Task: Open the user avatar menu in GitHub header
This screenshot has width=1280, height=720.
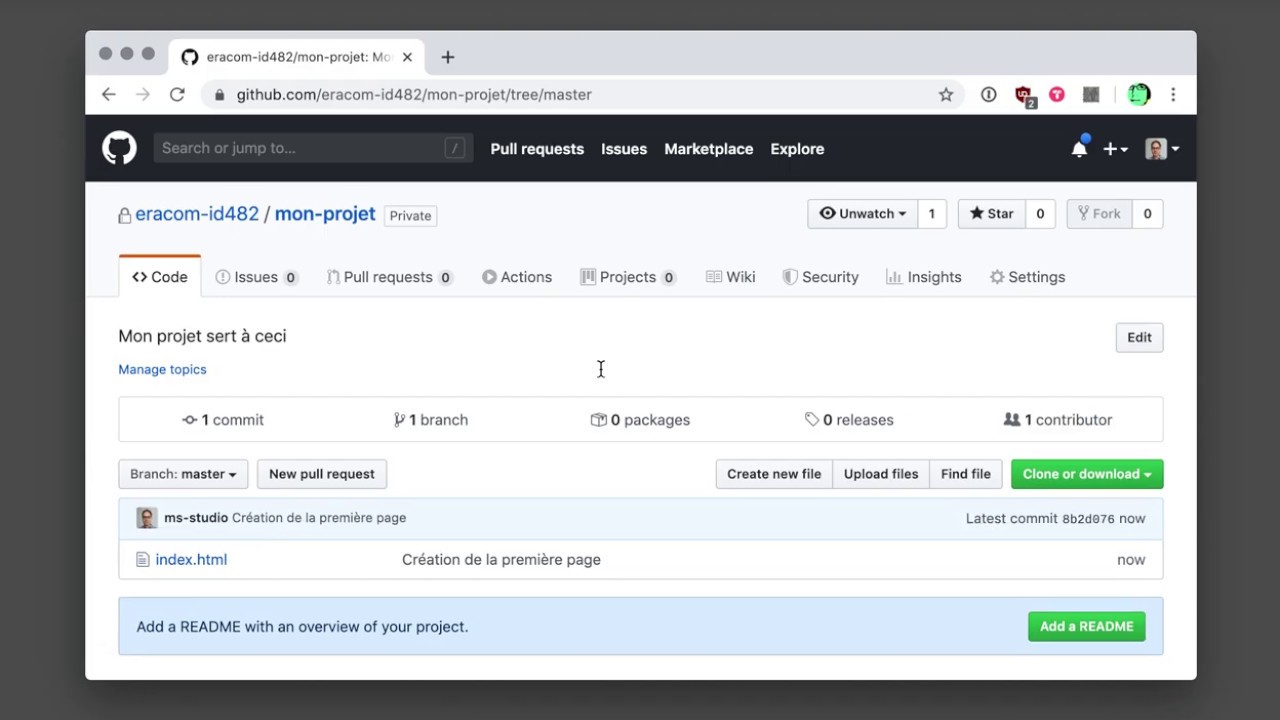Action: pos(1161,149)
